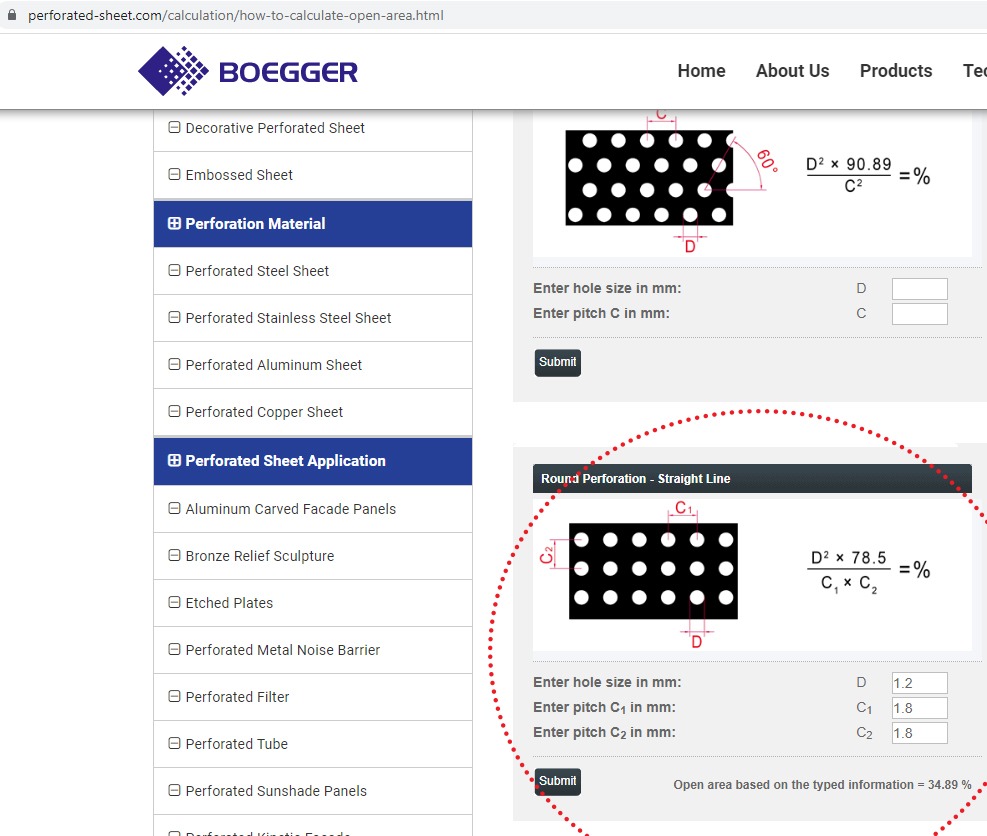Image resolution: width=987 pixels, height=836 pixels.
Task: Click the minus icon beside Perforated Filter
Action: [174, 697]
